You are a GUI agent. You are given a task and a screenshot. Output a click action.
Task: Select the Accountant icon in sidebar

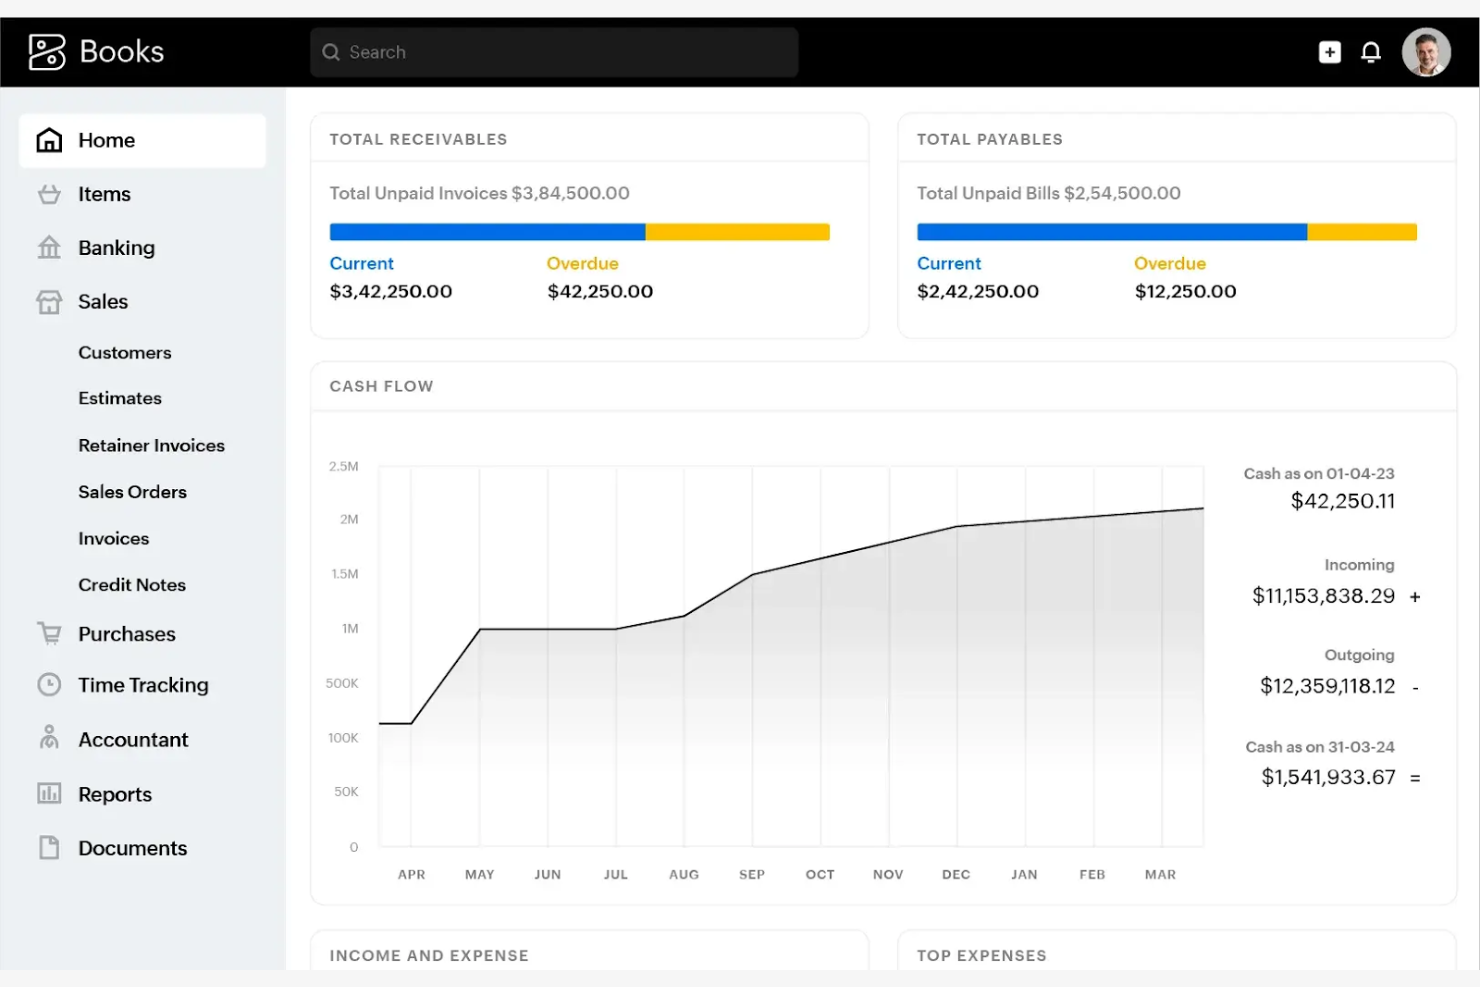point(48,739)
